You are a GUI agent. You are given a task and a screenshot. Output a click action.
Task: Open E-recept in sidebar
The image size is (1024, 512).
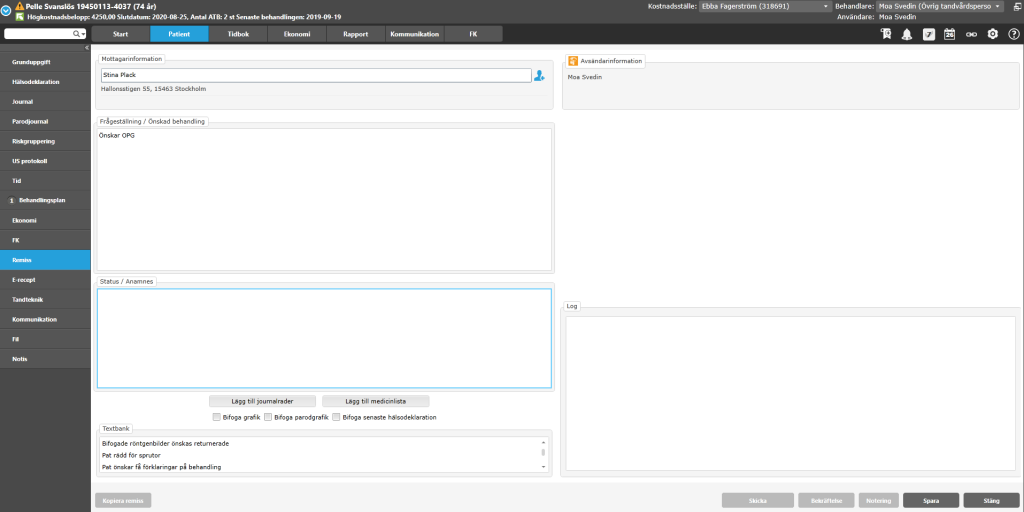[45, 280]
